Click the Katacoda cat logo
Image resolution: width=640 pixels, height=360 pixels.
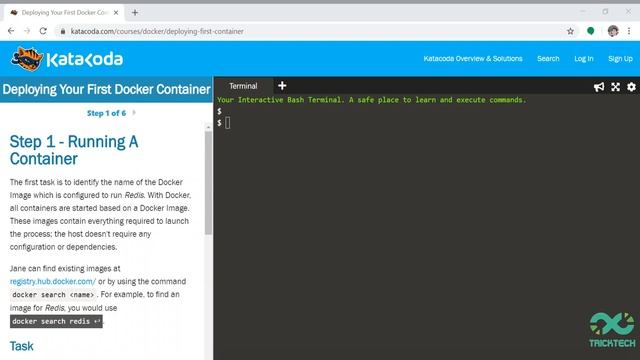[27, 59]
